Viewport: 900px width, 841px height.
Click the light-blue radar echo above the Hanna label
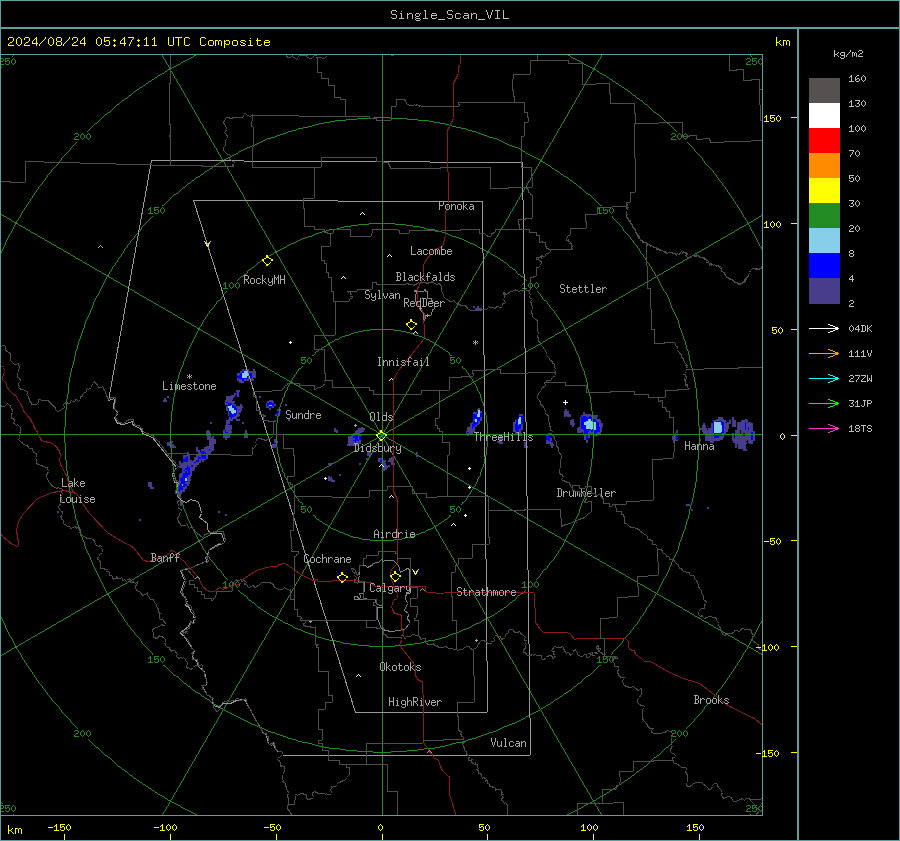point(717,427)
